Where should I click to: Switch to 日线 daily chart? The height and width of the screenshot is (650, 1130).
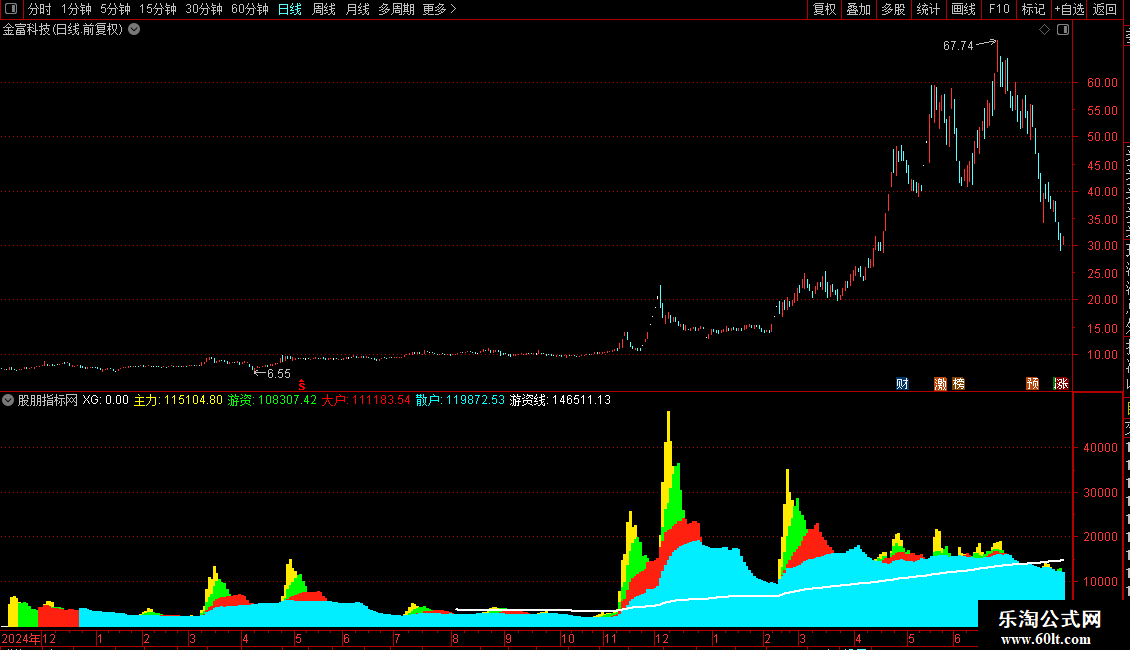(290, 9)
